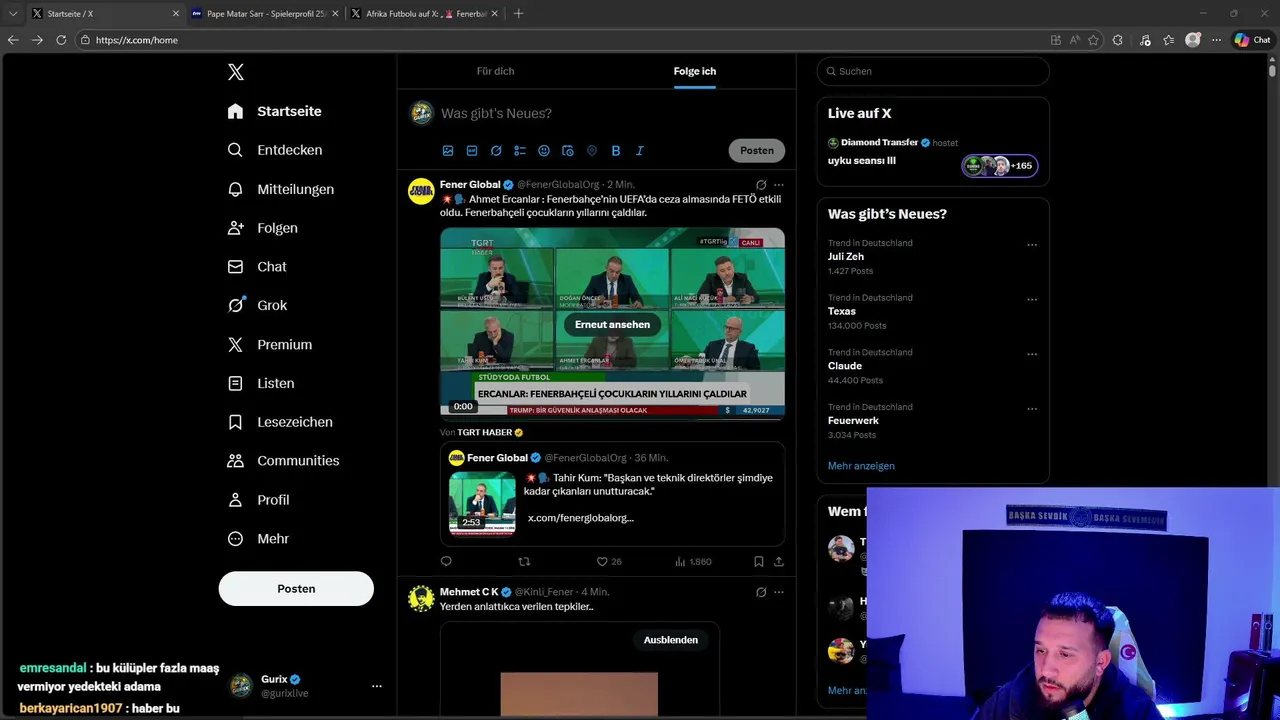Bookmark the Fener Global post
The height and width of the screenshot is (720, 1280).
(x=759, y=562)
